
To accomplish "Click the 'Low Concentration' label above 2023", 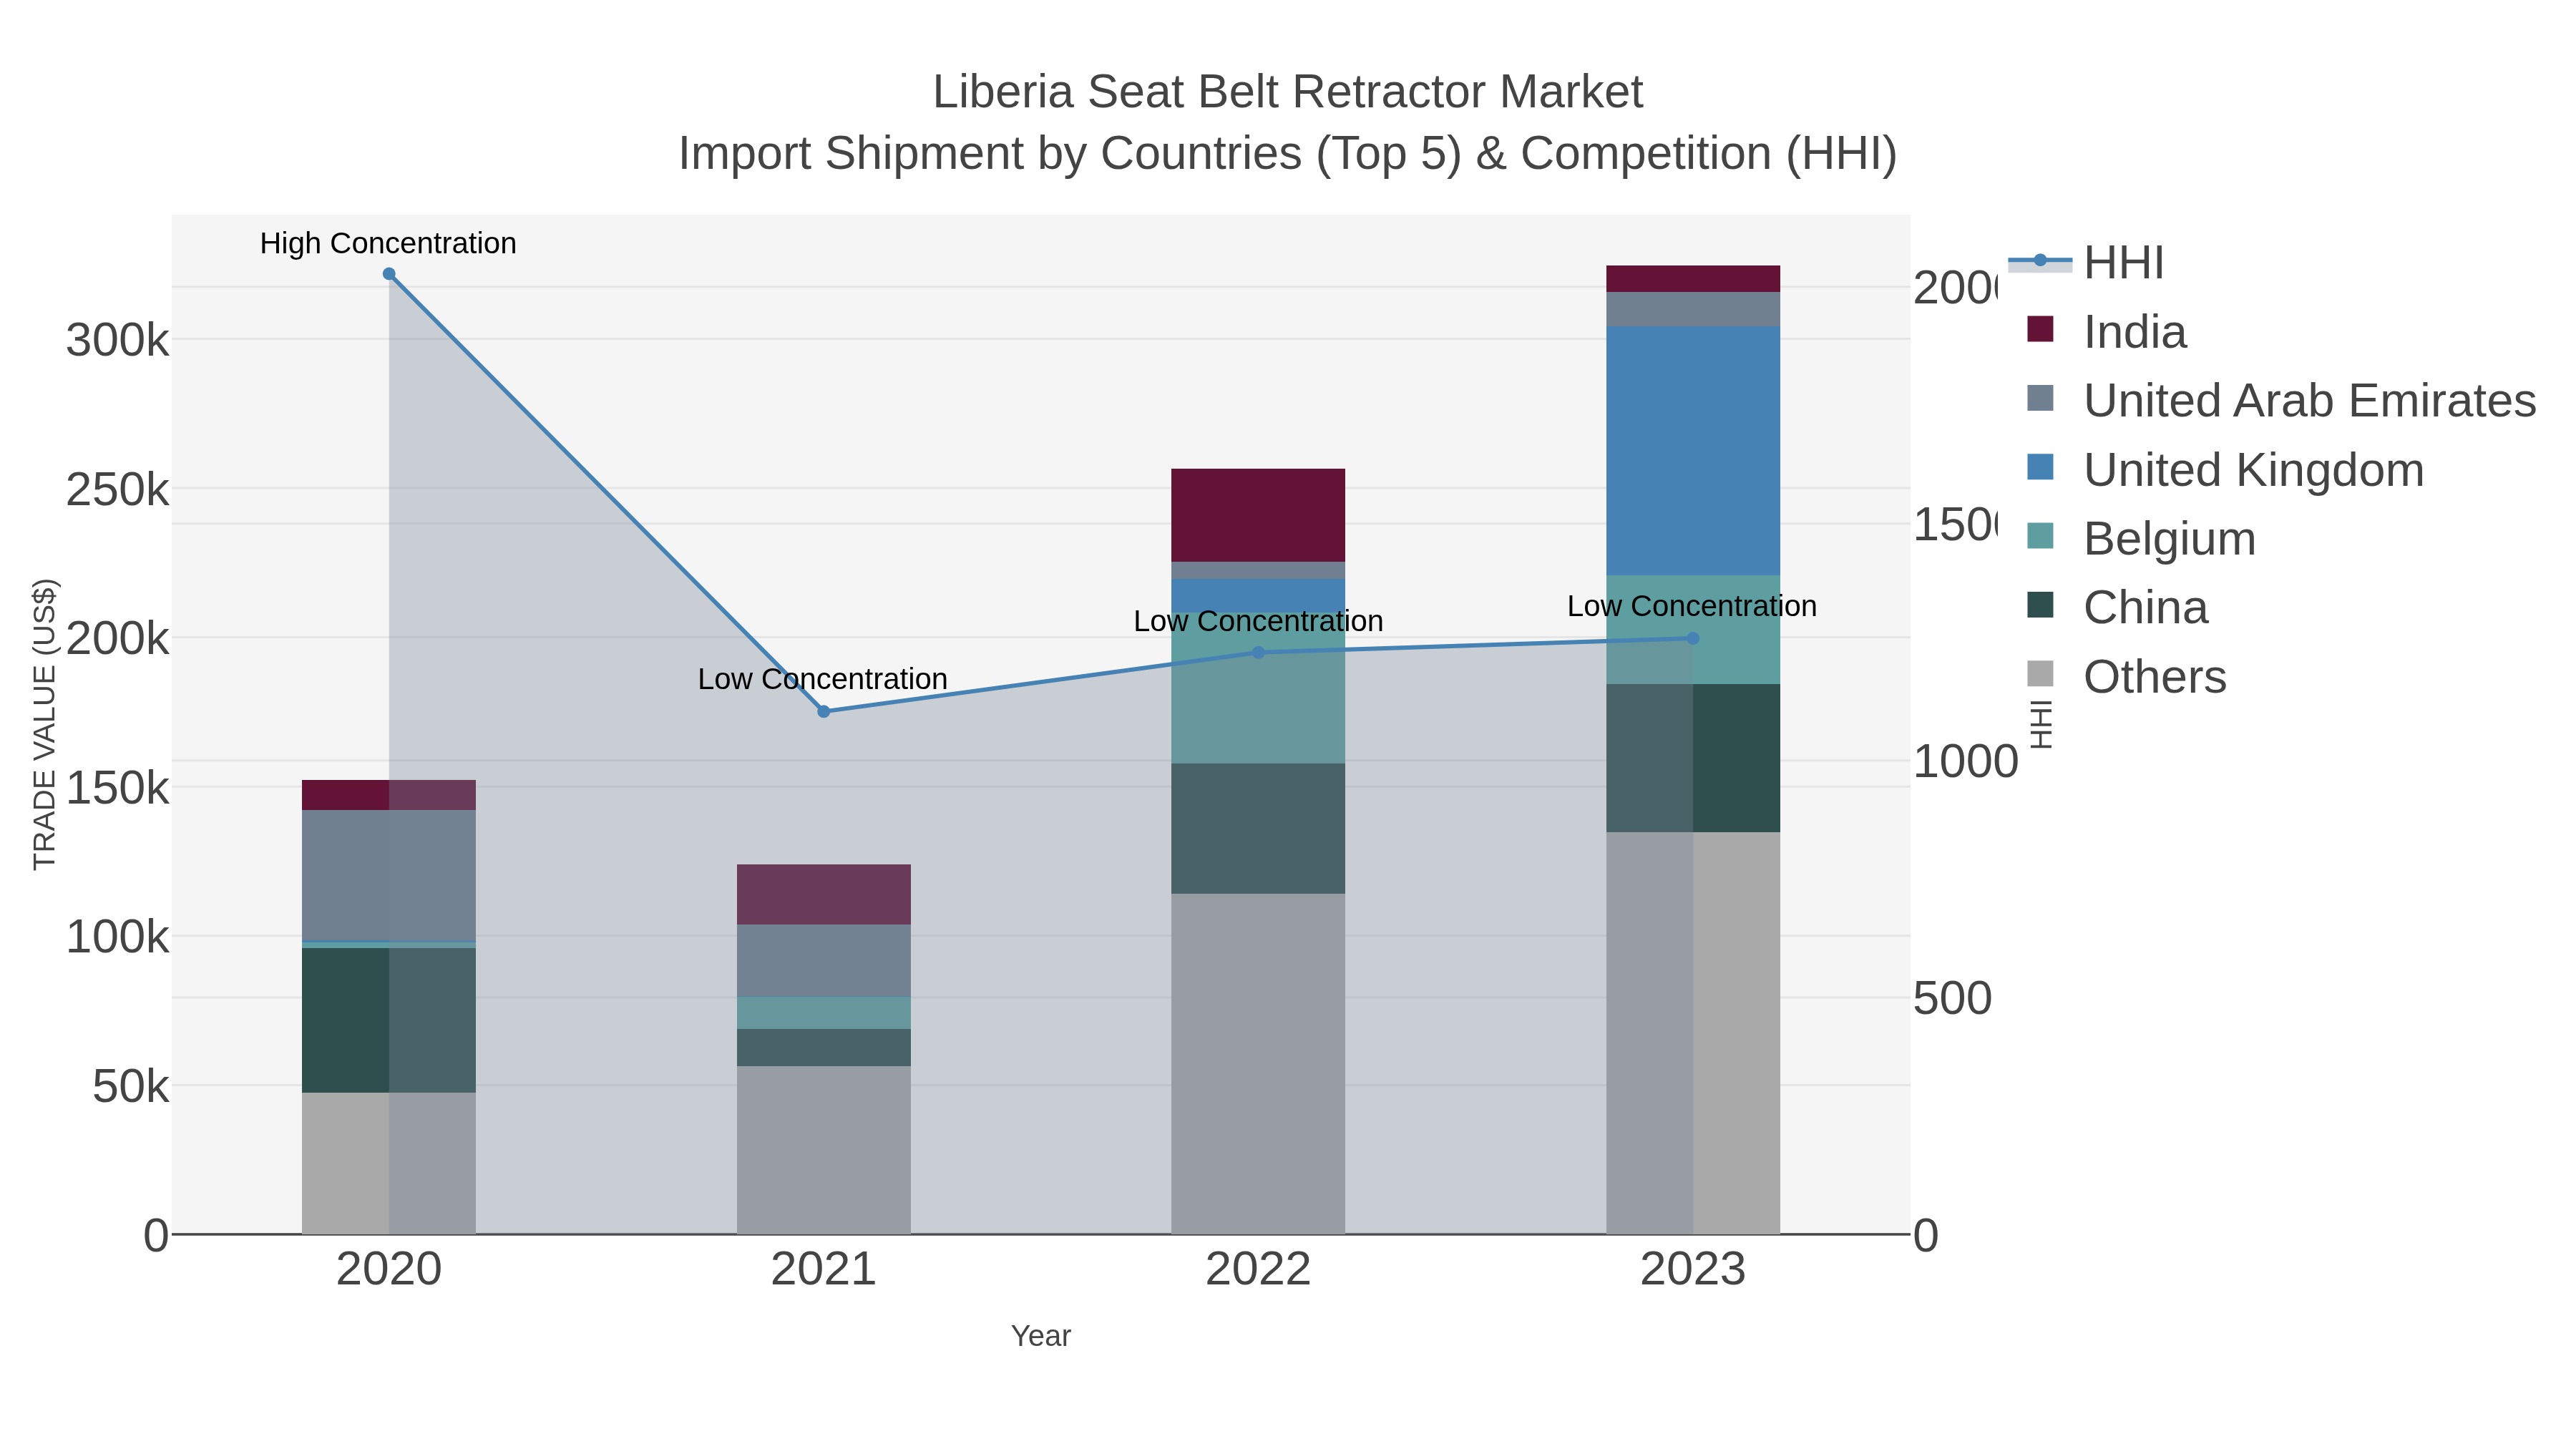I will point(1692,606).
